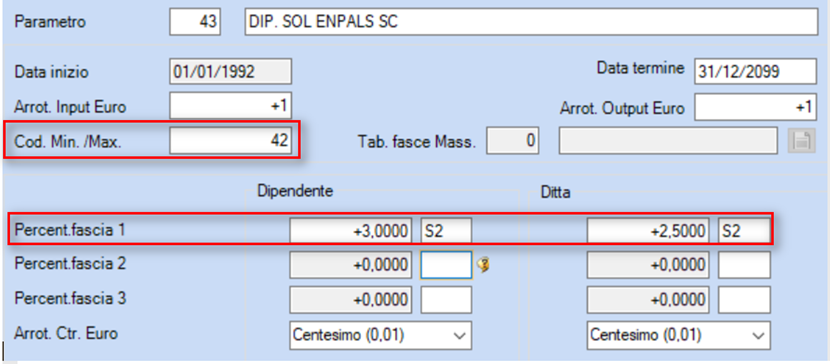Click Ditta Percent.fascia 3 value field
This screenshot has height=364, width=830.
click(x=648, y=300)
